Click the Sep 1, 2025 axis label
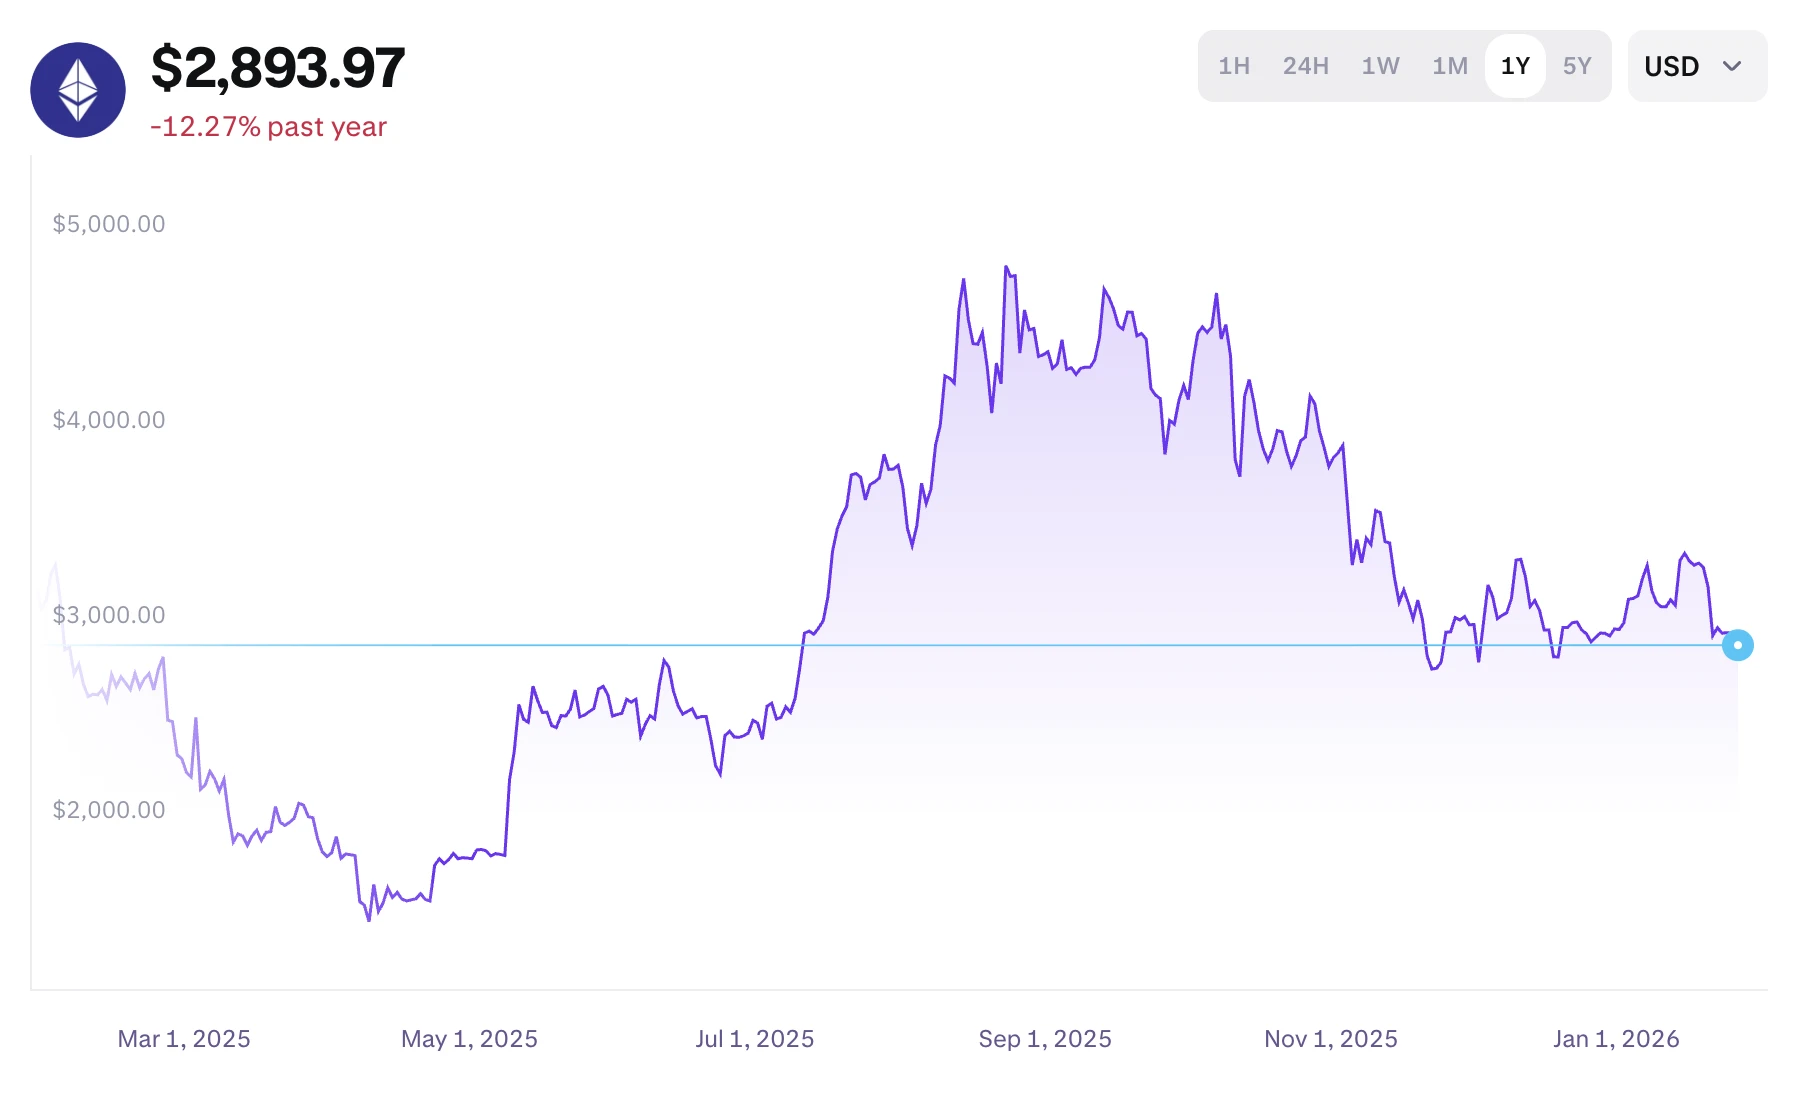 point(1045,1039)
